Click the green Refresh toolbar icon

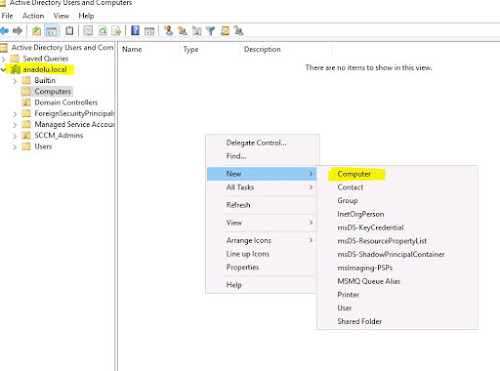pos(103,31)
